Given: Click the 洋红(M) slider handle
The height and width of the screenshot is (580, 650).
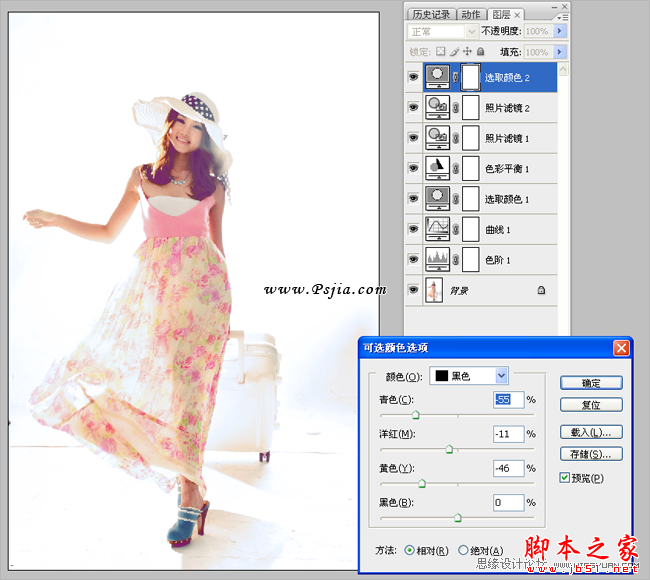Looking at the screenshot, I should [x=449, y=449].
